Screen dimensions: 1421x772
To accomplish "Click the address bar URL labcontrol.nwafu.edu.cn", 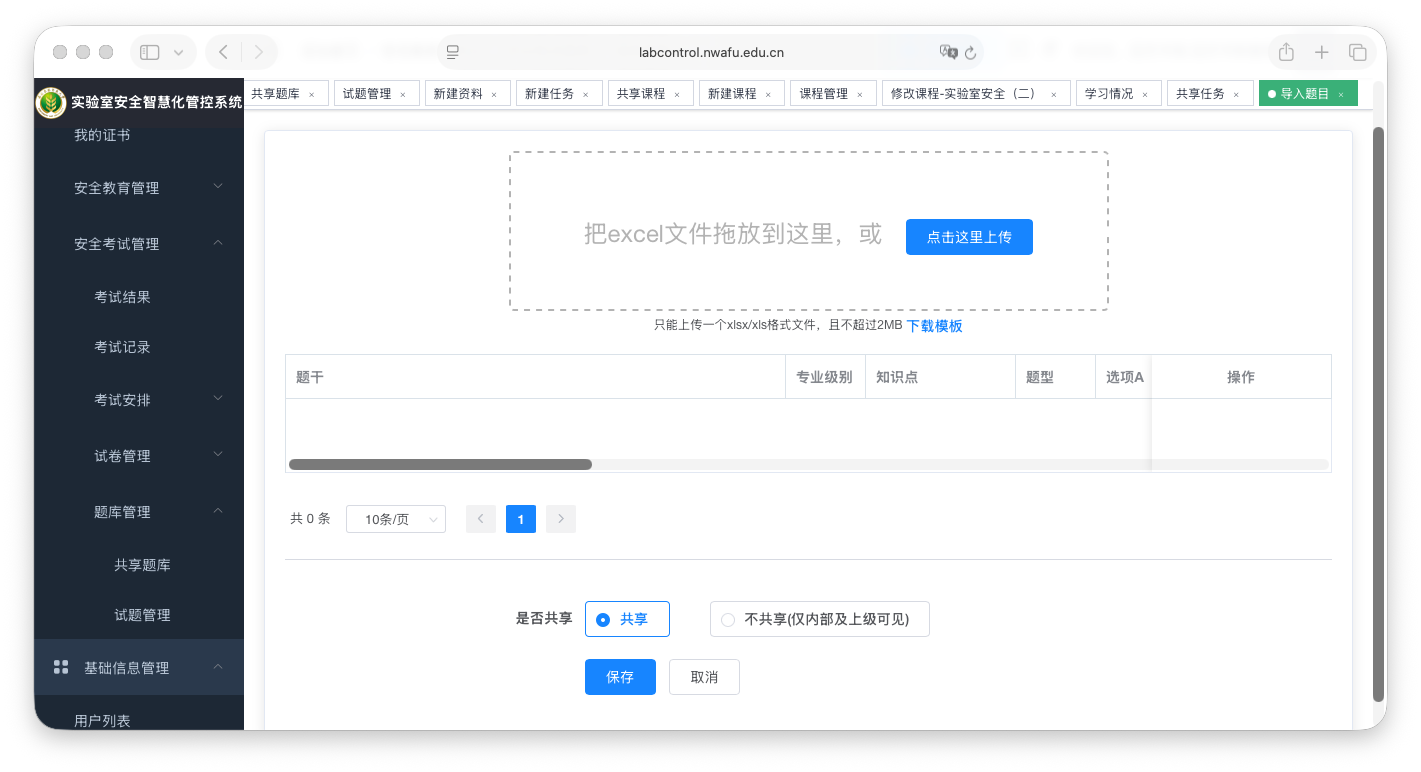I will point(711,52).
